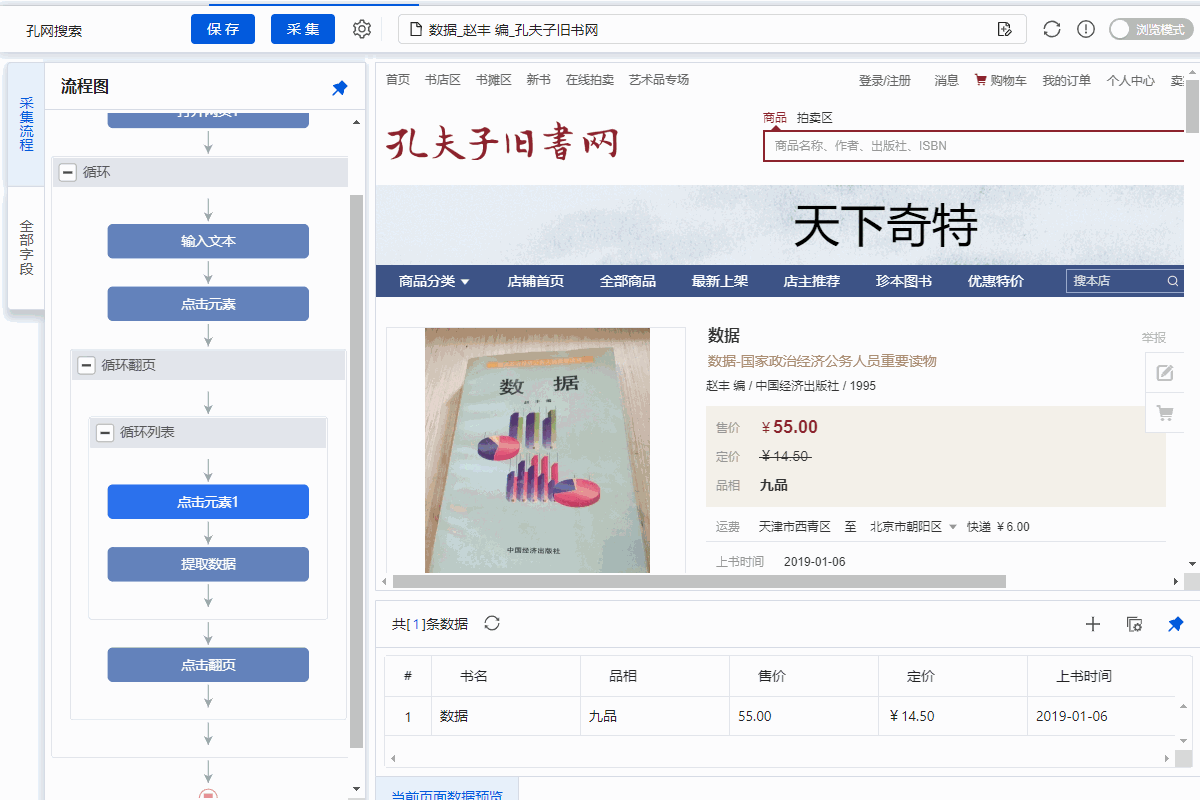Image resolution: width=1200 pixels, height=800 pixels.
Task: Select the 点击翻页 flow step
Action: click(x=208, y=665)
